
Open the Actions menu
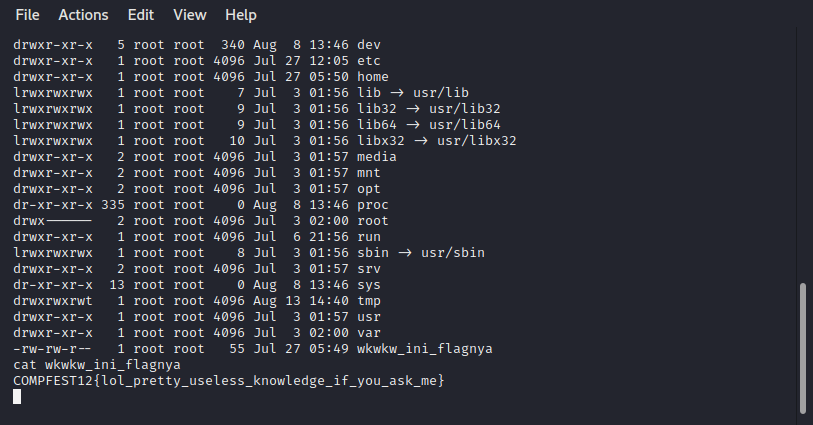(x=83, y=15)
